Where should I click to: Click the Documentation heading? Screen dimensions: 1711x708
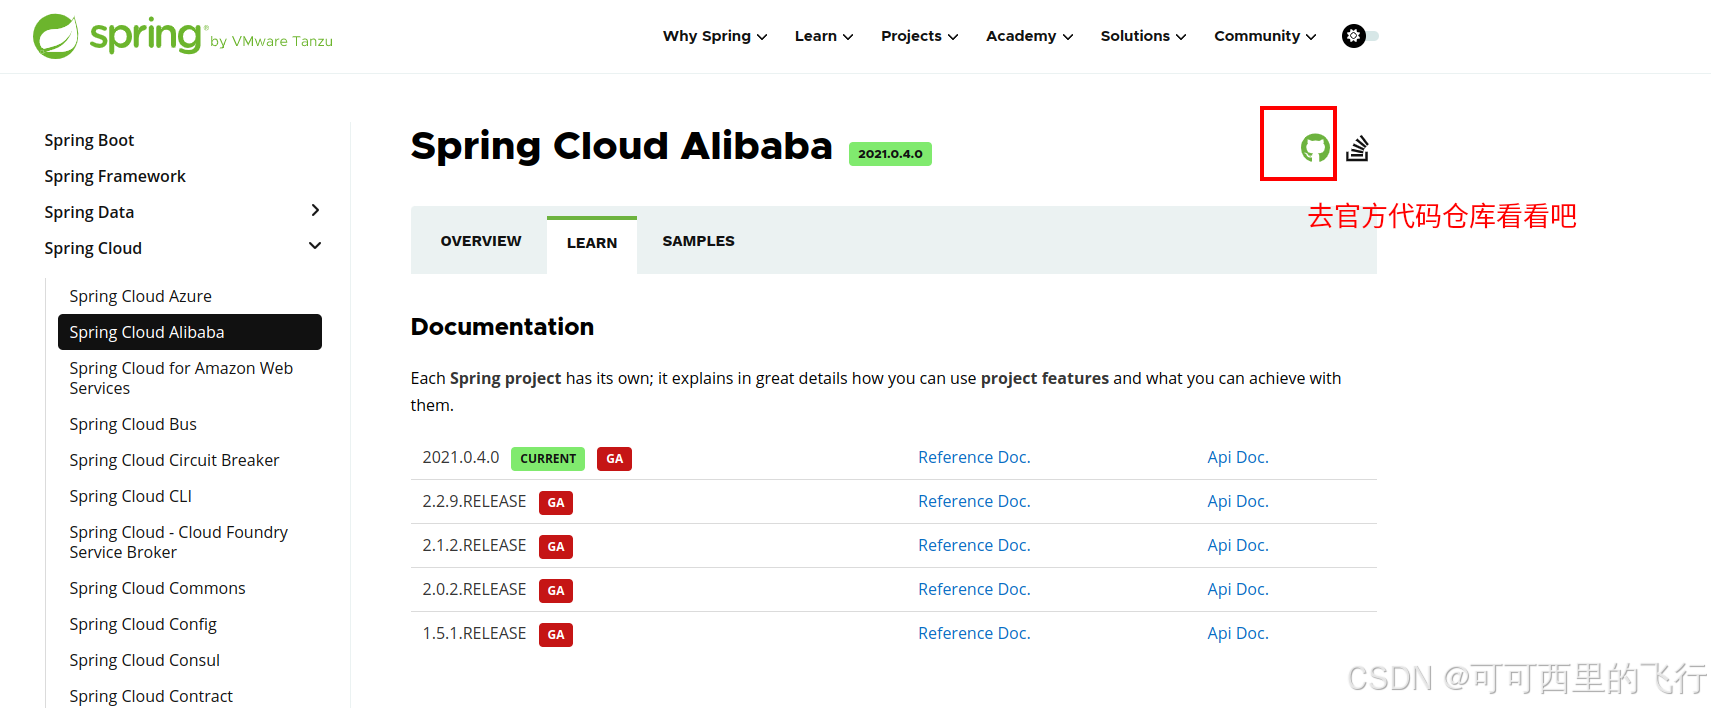(x=502, y=327)
